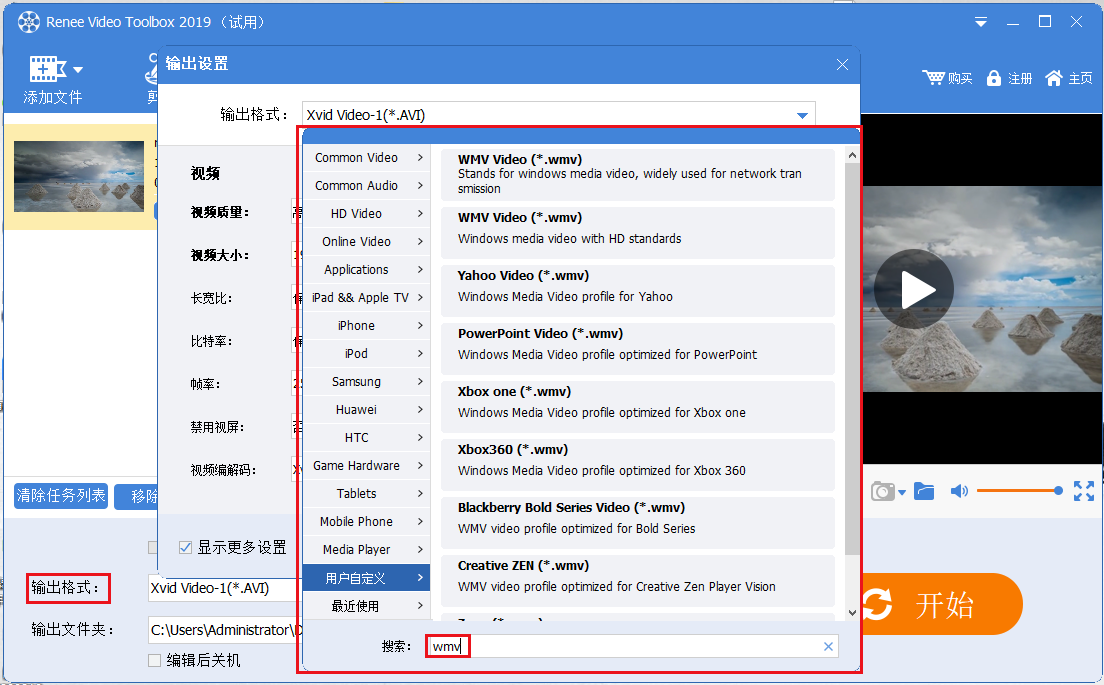Click the 清除任务列表 button
This screenshot has height=685, width=1104.
pyautogui.click(x=61, y=496)
